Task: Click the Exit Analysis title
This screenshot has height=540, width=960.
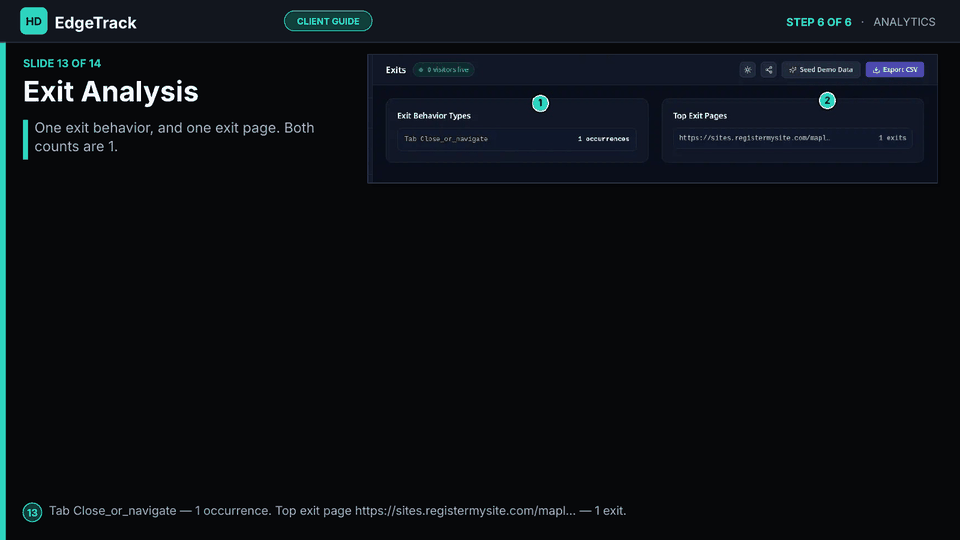Action: click(111, 92)
